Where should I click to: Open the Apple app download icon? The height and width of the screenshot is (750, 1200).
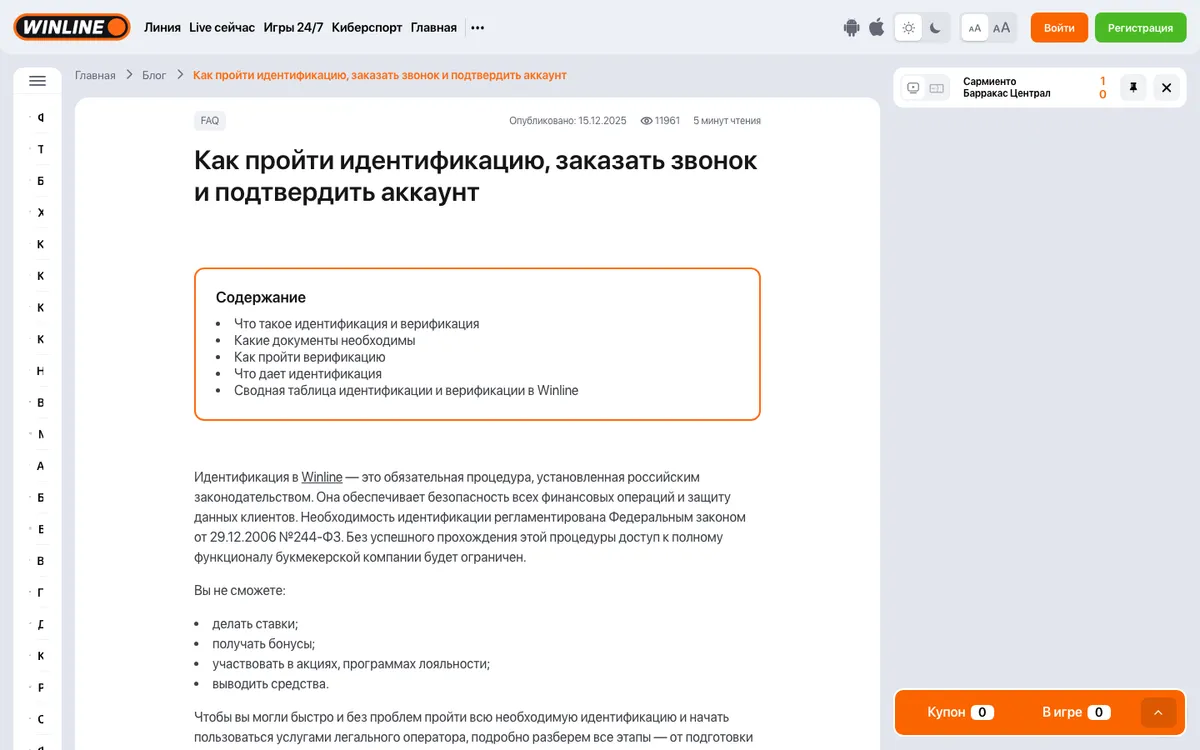click(x=877, y=27)
